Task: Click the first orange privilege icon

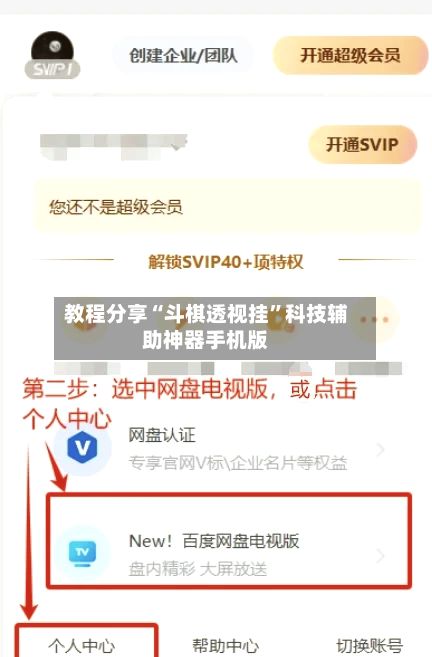Action: pyautogui.click(x=85, y=319)
